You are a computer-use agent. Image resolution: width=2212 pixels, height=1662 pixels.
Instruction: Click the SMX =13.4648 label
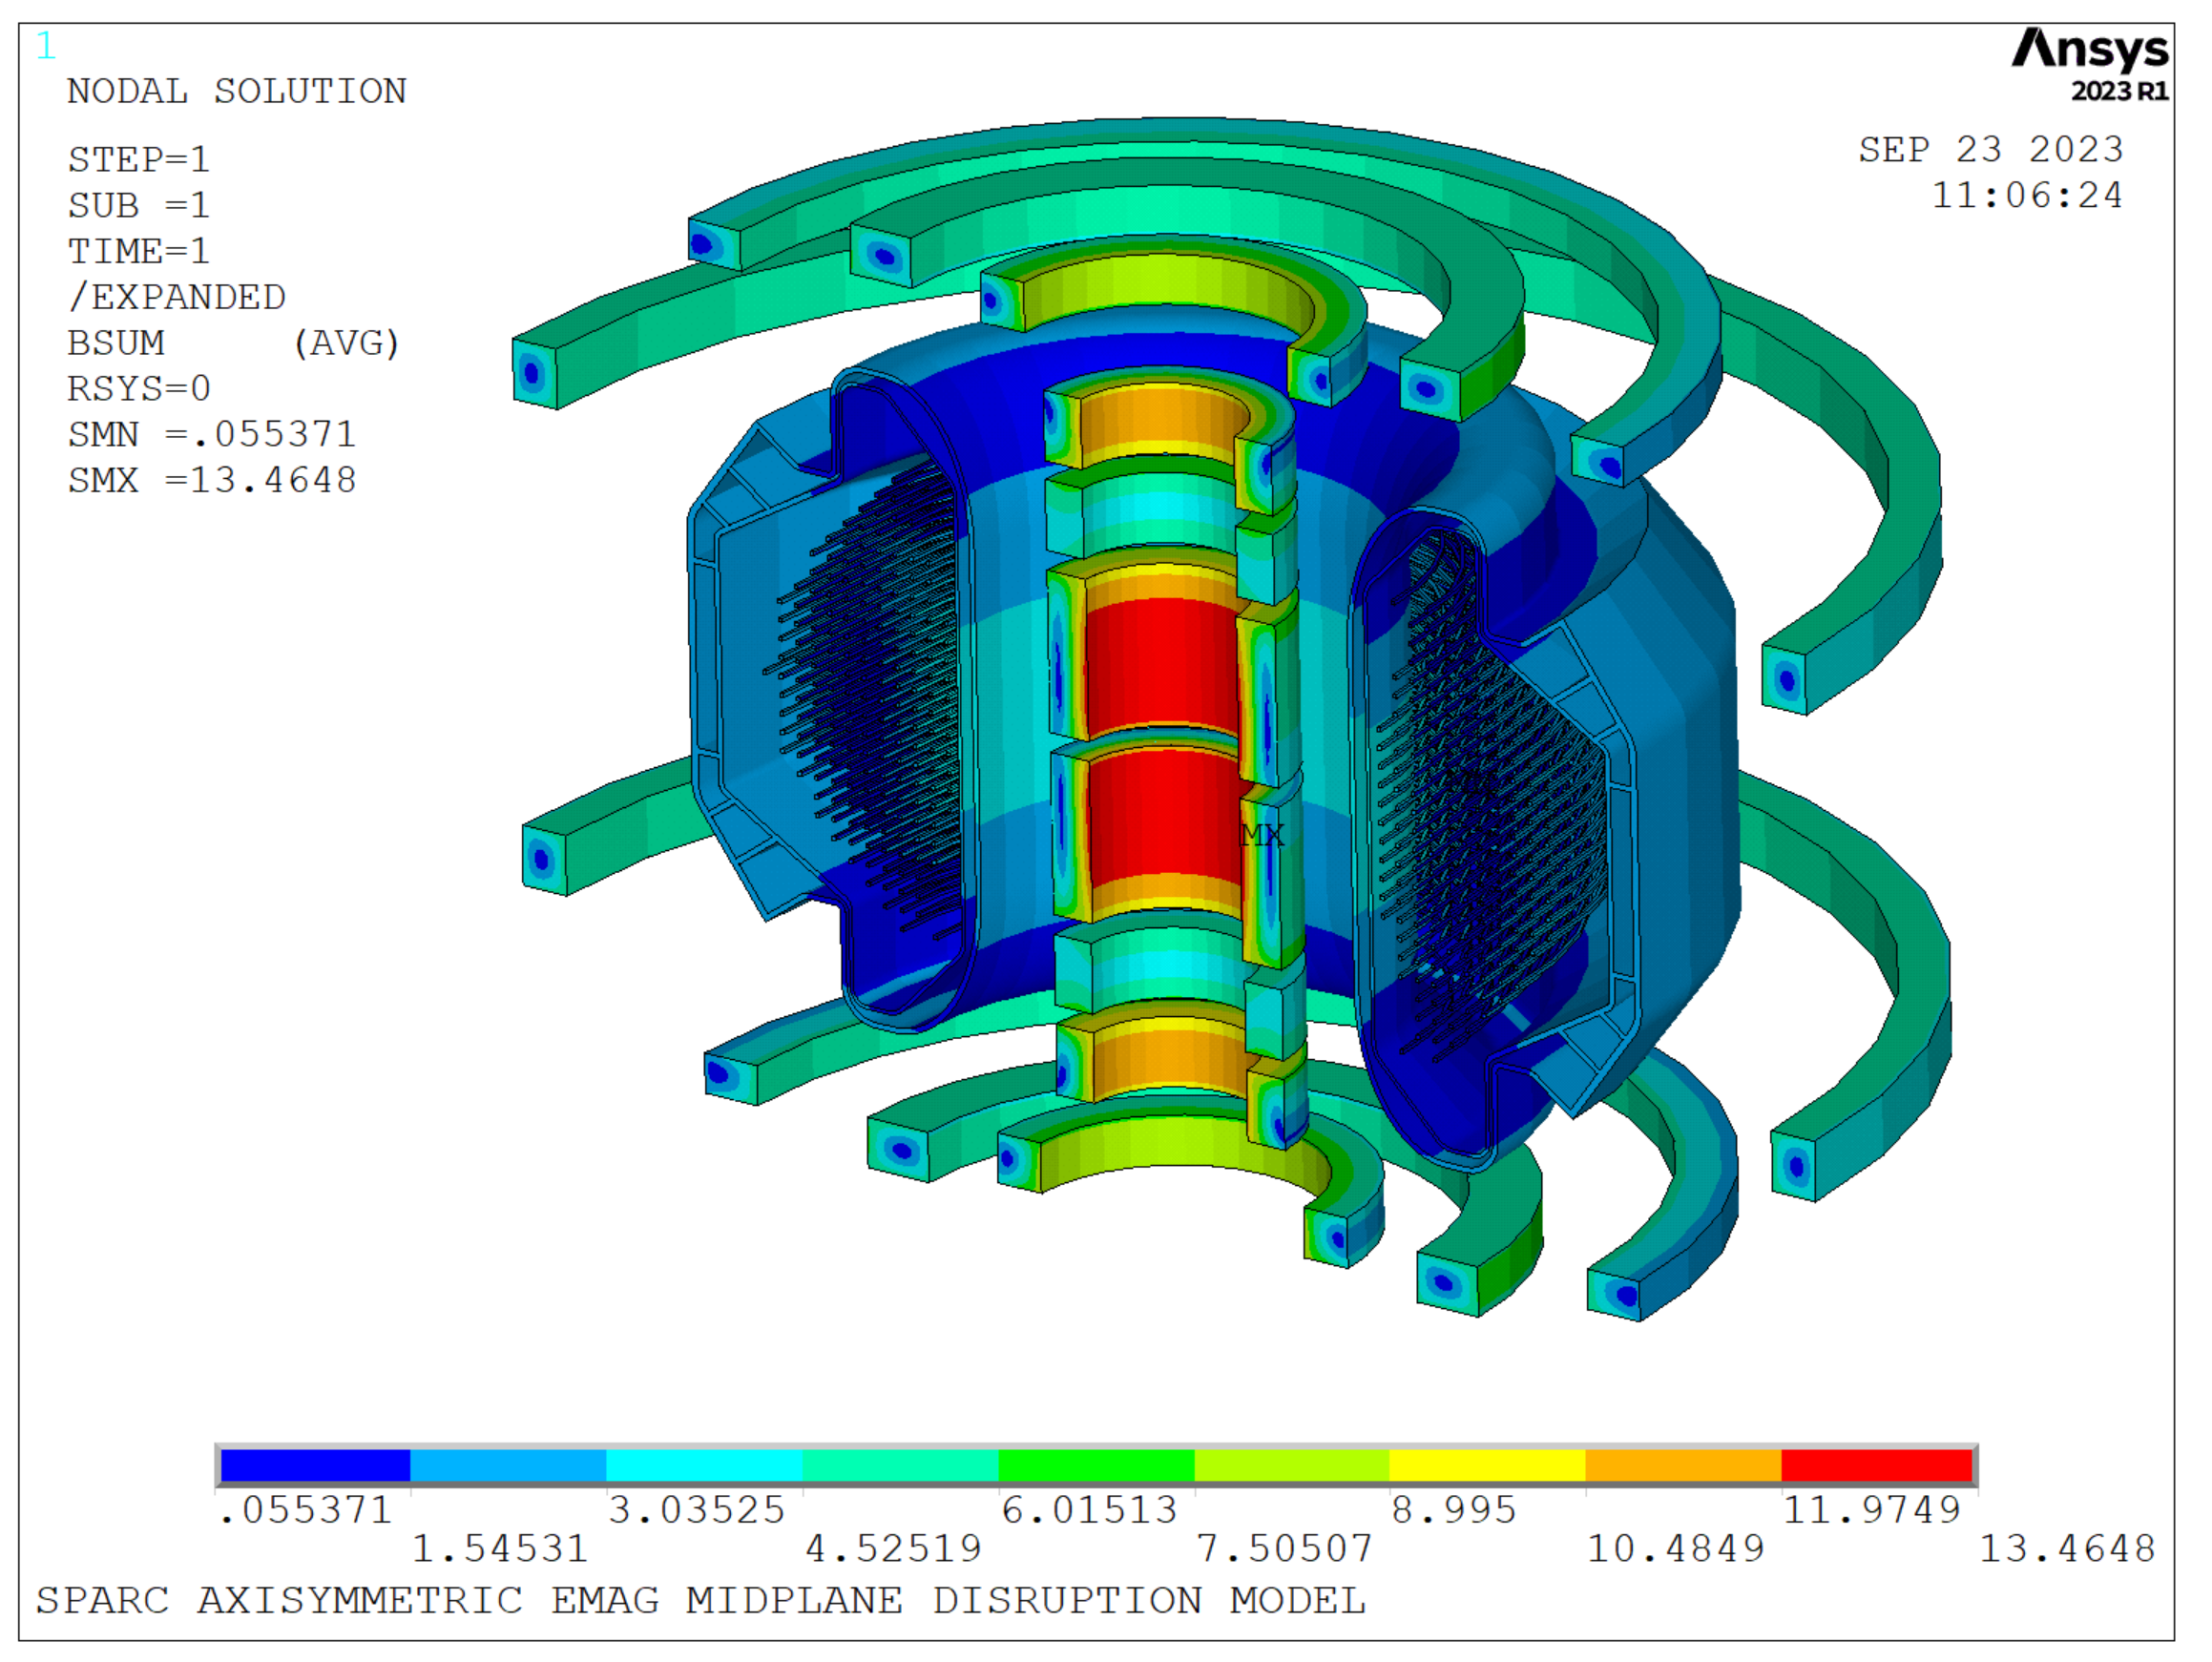pos(212,481)
